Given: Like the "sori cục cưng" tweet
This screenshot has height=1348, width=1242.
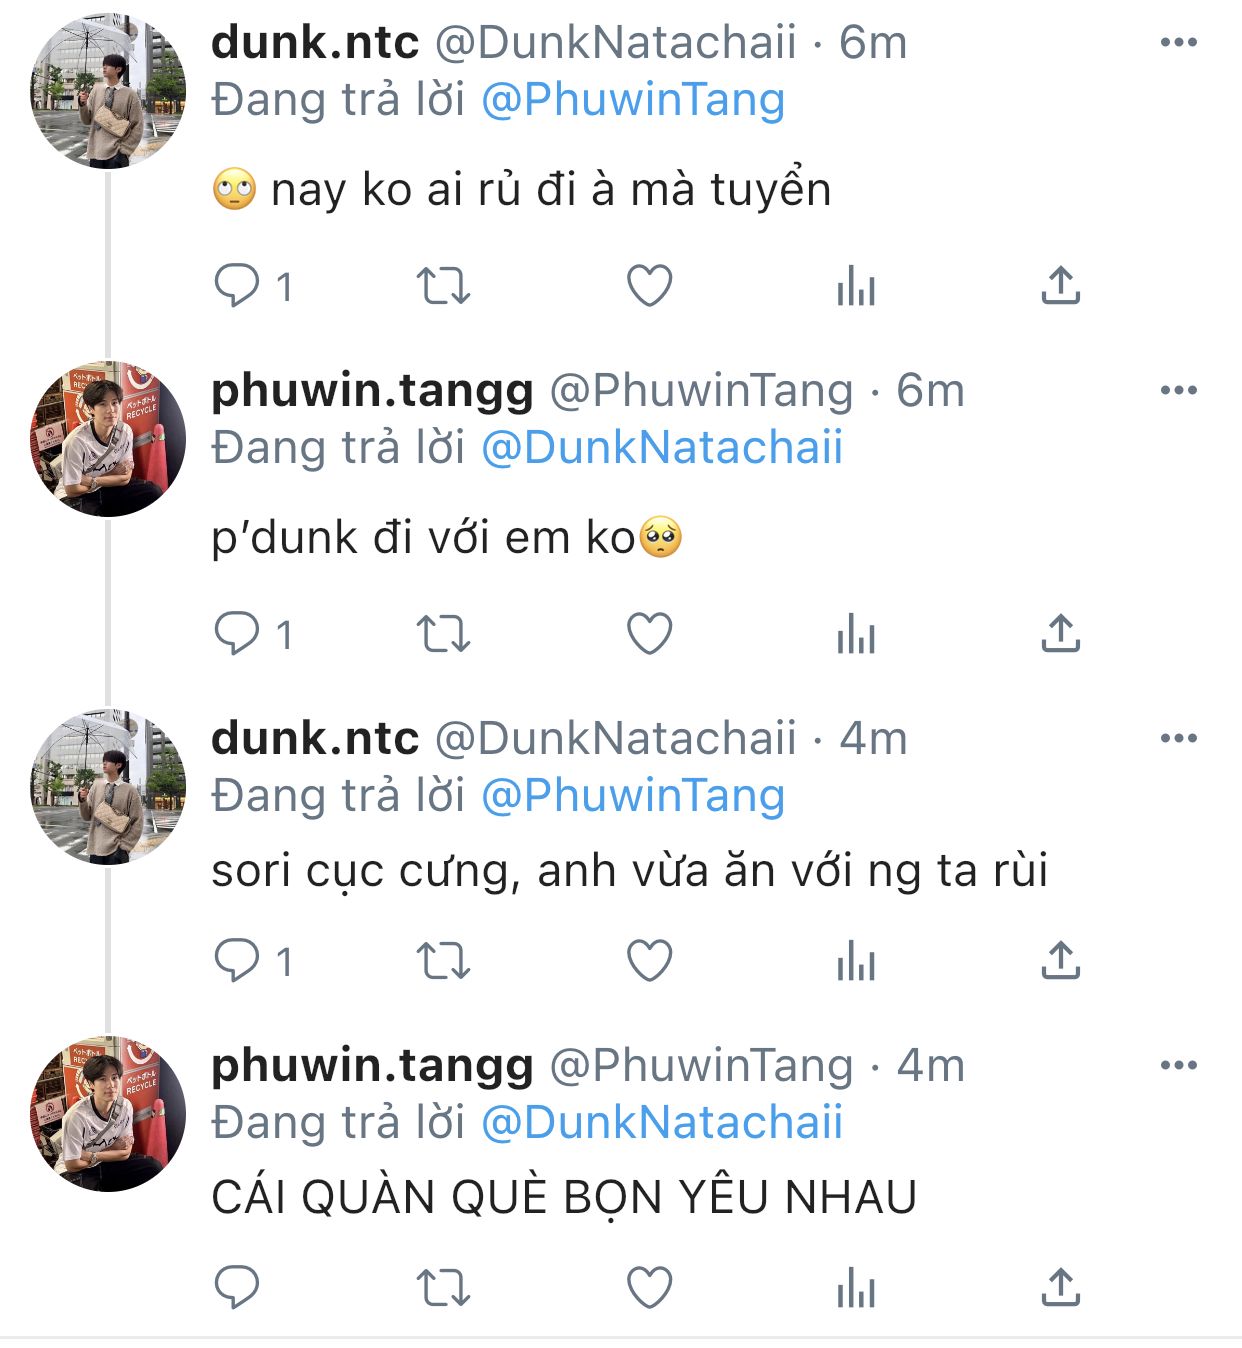Looking at the screenshot, I should click(x=649, y=961).
